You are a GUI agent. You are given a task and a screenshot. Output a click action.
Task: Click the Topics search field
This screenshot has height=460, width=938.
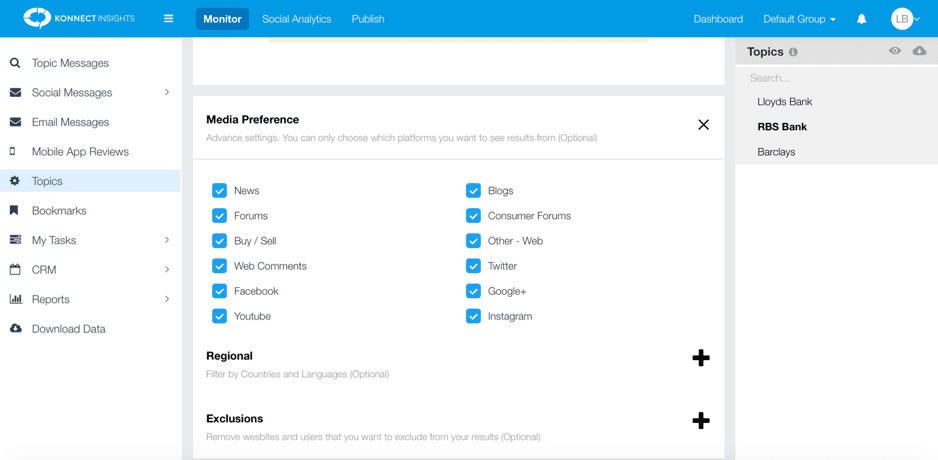click(x=836, y=78)
